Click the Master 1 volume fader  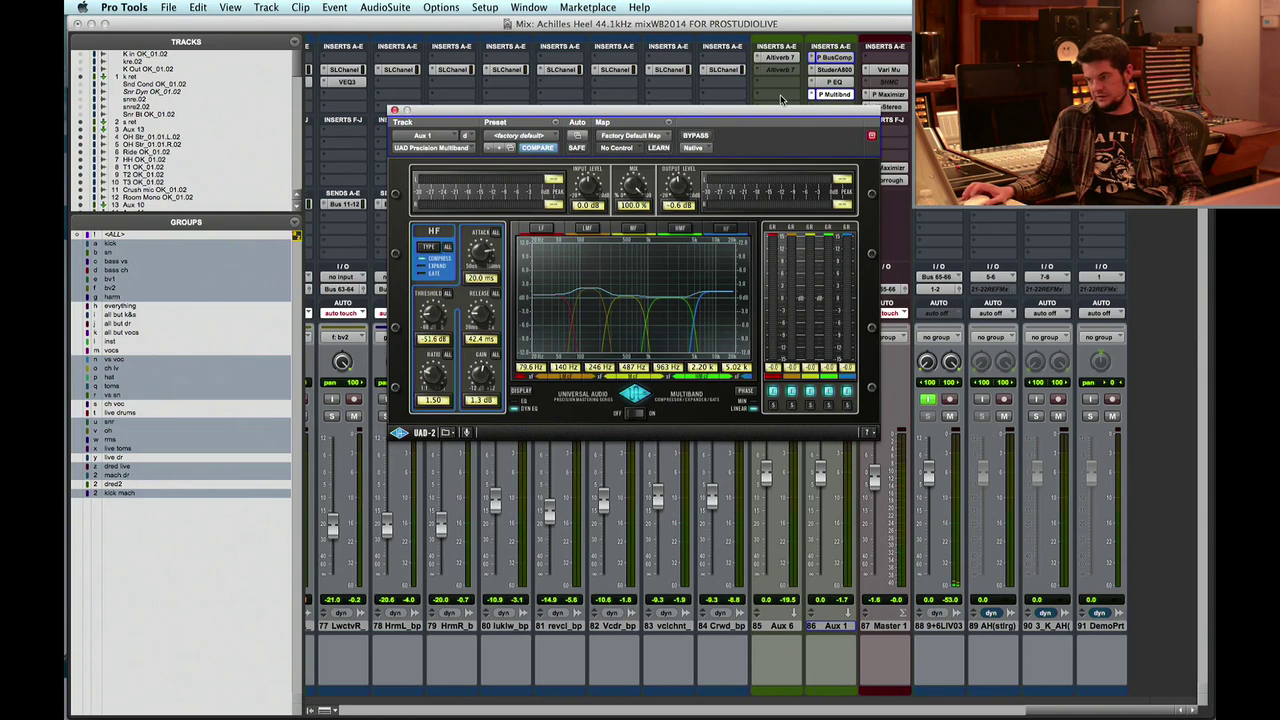(874, 478)
